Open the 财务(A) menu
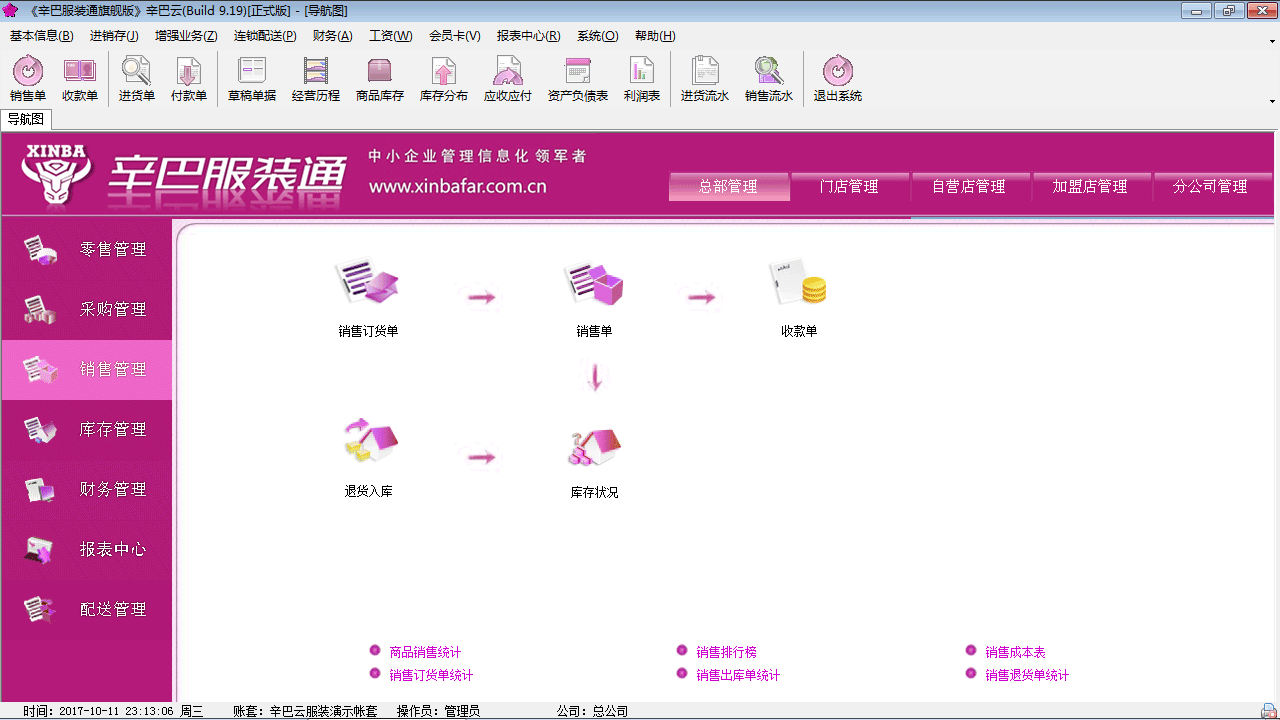The width and height of the screenshot is (1280, 720). (x=333, y=36)
